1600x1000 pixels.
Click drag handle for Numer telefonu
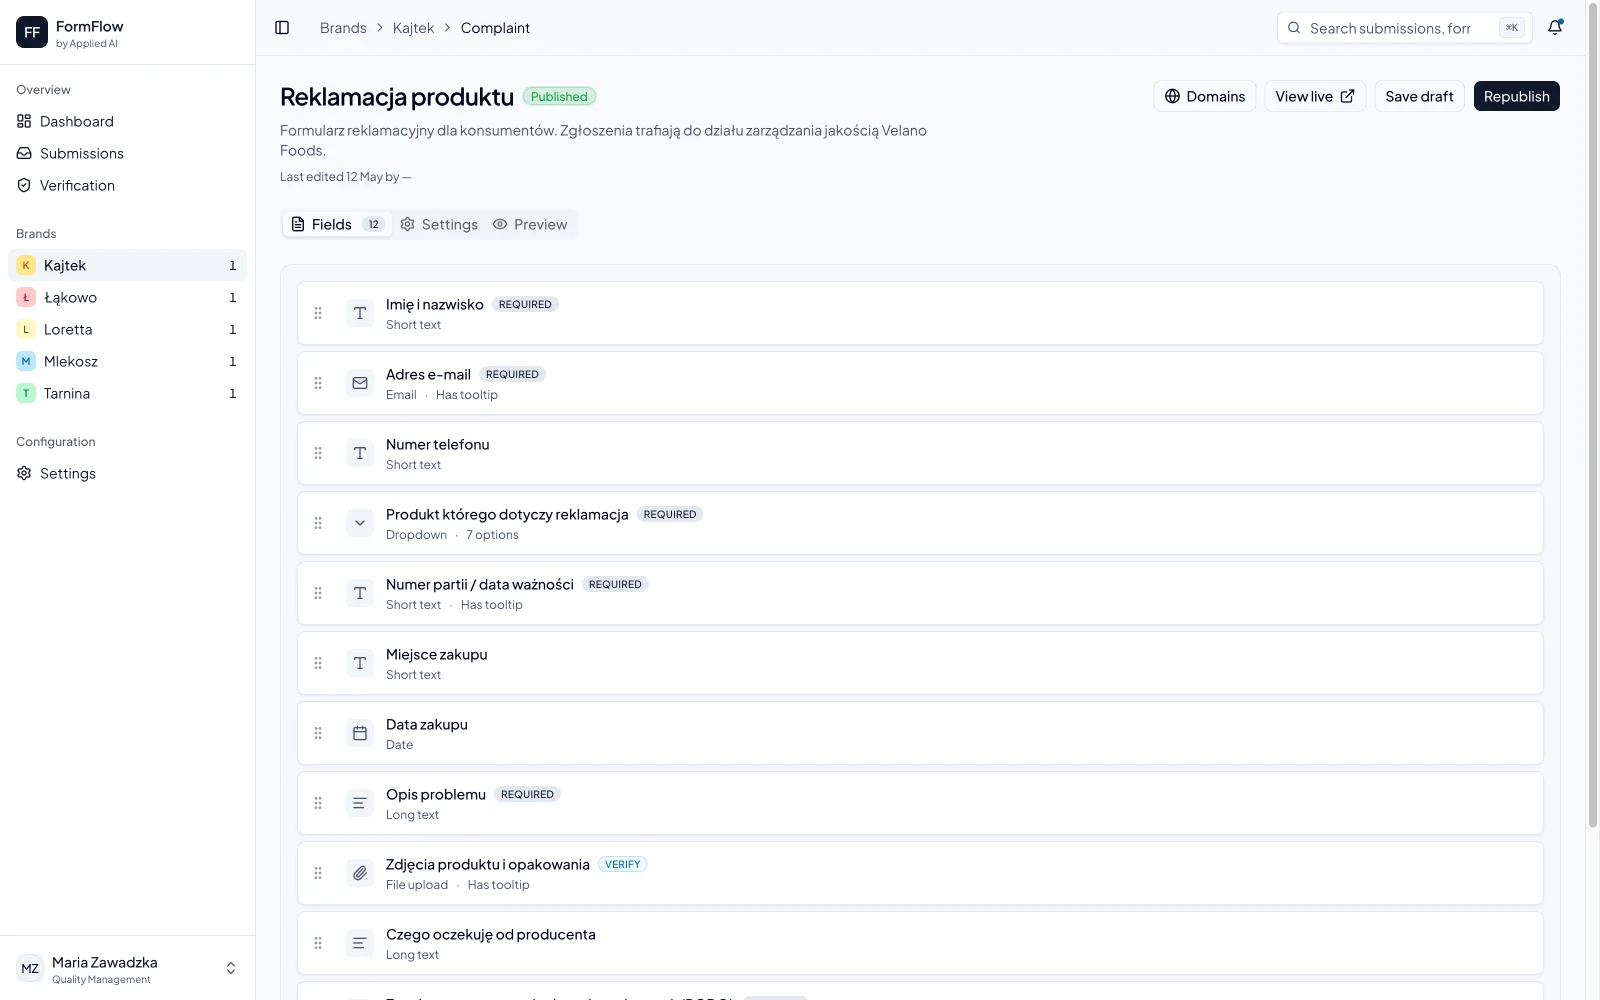click(318, 453)
